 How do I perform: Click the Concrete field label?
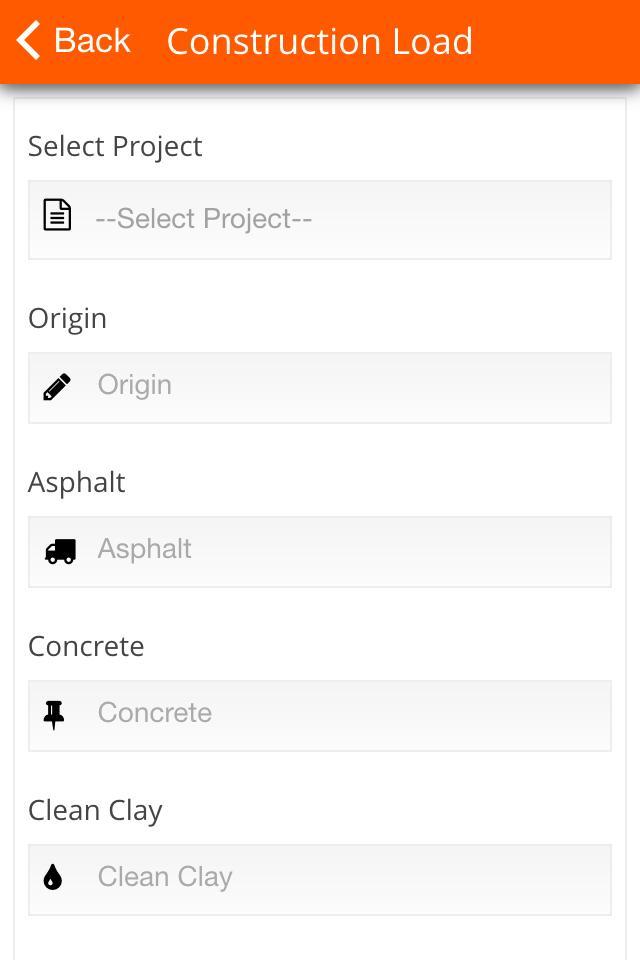86,647
